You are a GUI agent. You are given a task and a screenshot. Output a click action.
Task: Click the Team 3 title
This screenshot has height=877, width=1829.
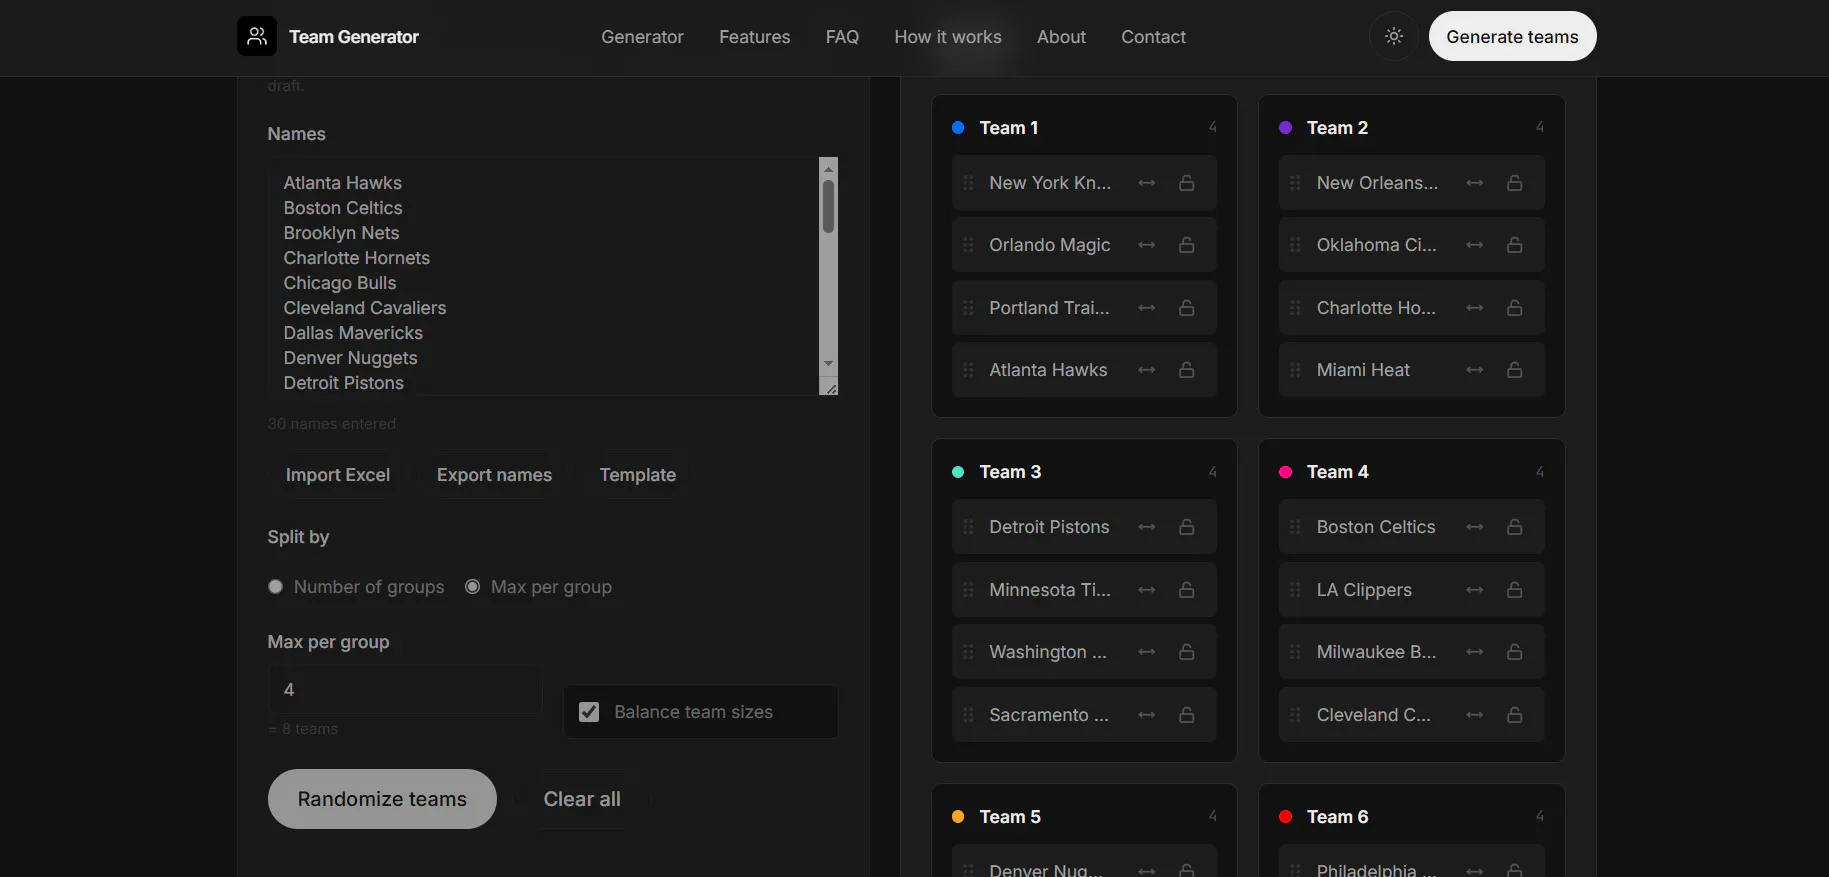pos(1010,472)
